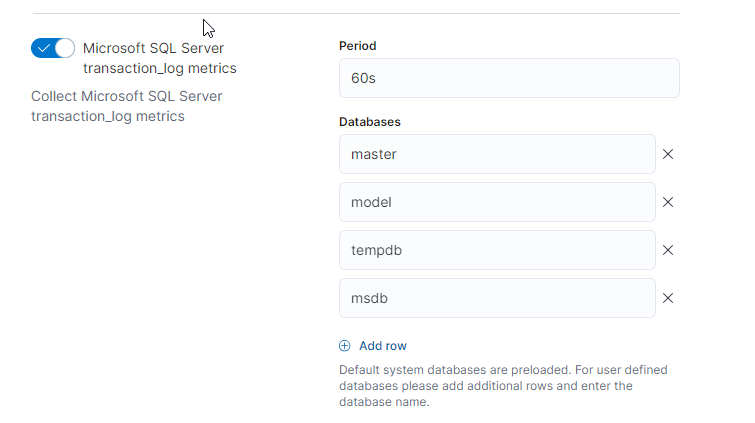
Task: Focus the Period field showing 60s
Action: click(x=508, y=78)
